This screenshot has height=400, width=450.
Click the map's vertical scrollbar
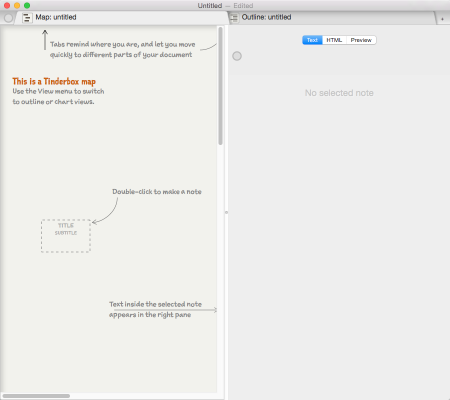[x=220, y=86]
